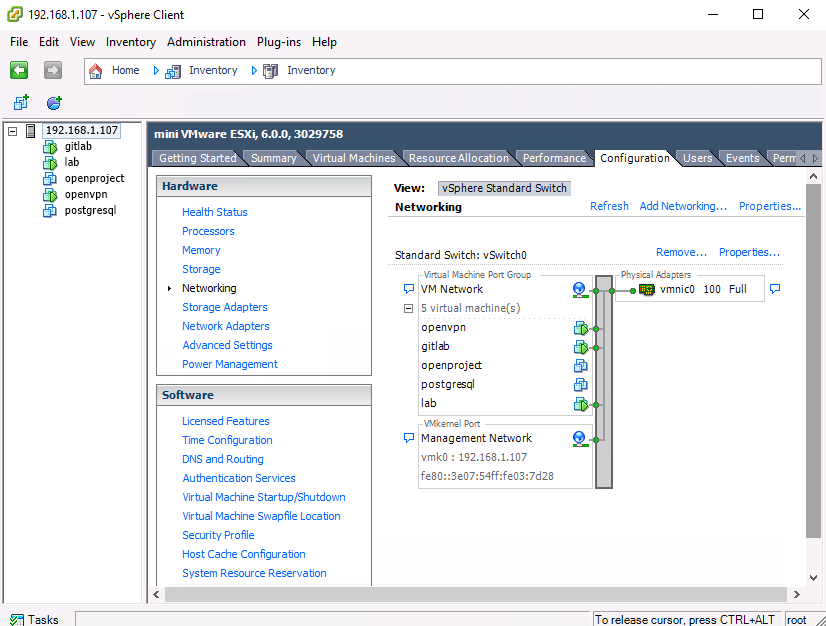Select the host server icon in tree
Image resolution: width=826 pixels, height=626 pixels.
click(31, 131)
